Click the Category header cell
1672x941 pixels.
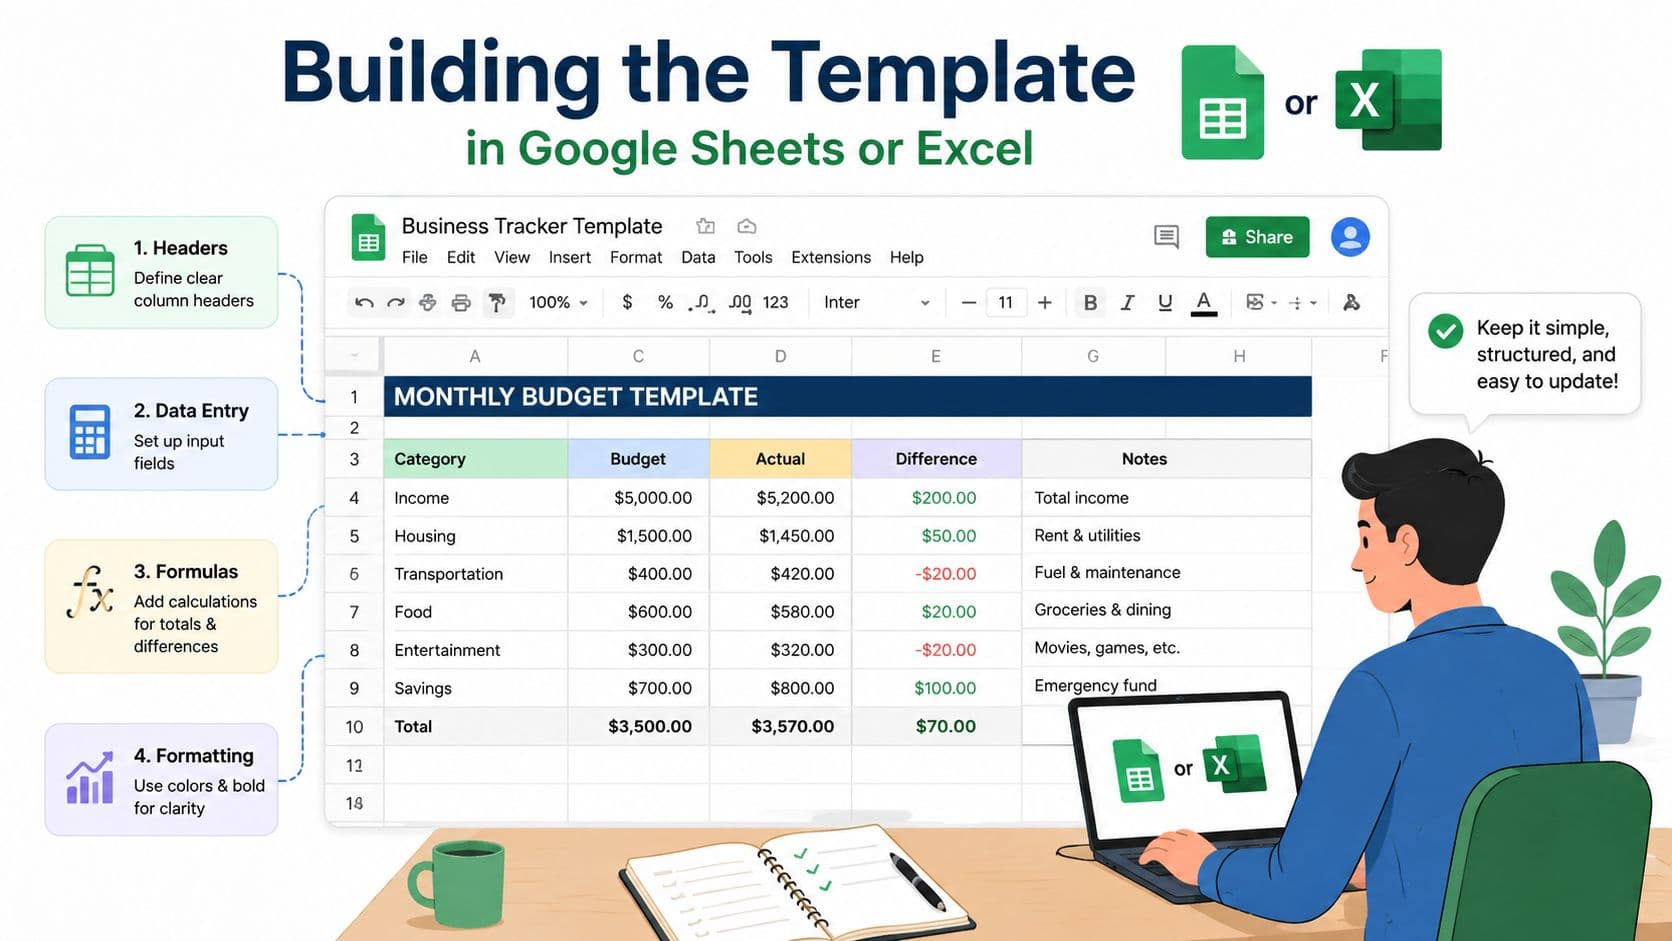click(475, 459)
